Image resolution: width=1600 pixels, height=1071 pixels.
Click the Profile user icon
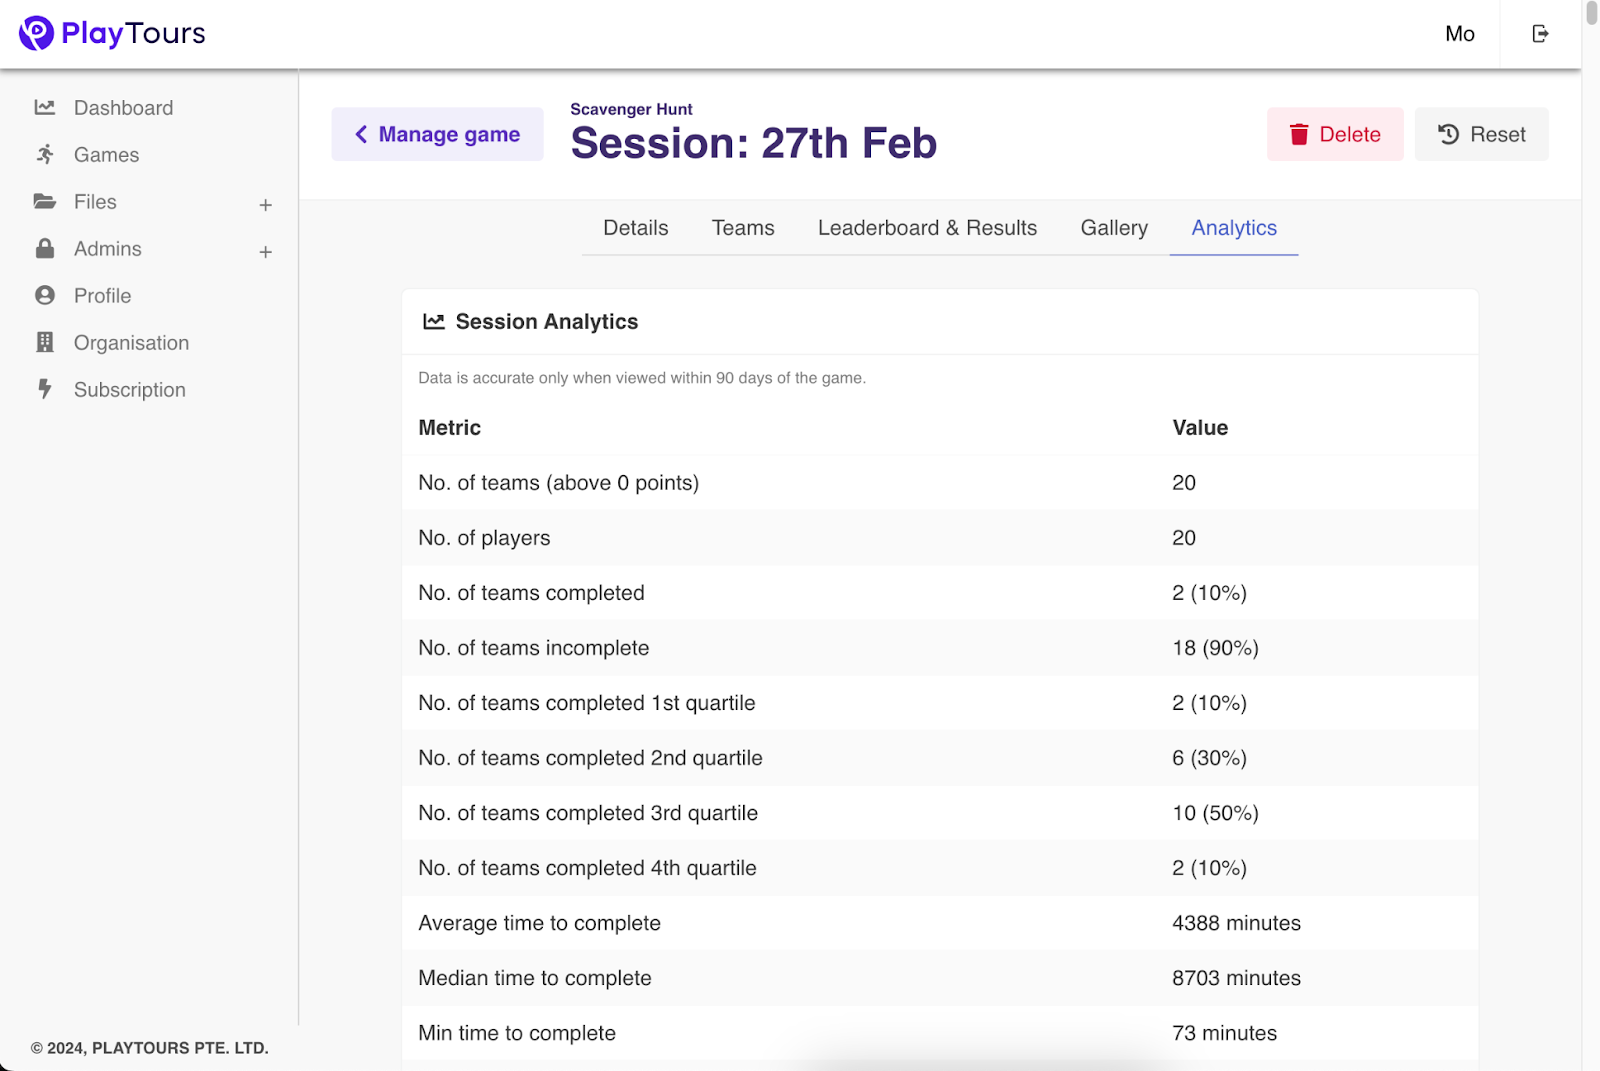(x=45, y=295)
